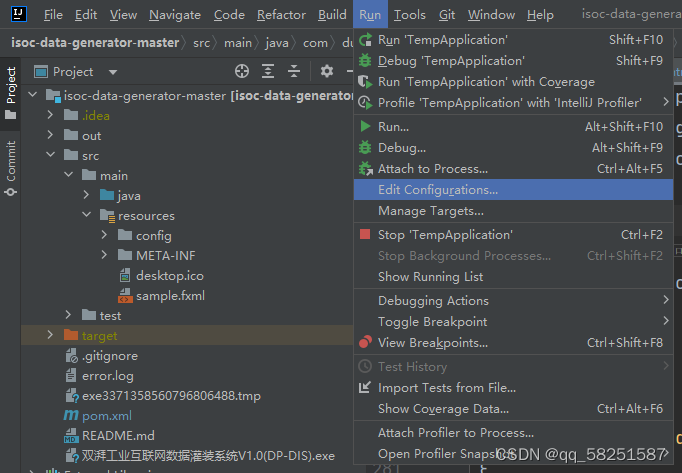Collapse the isoc-data-generator-master root node

click(33, 94)
